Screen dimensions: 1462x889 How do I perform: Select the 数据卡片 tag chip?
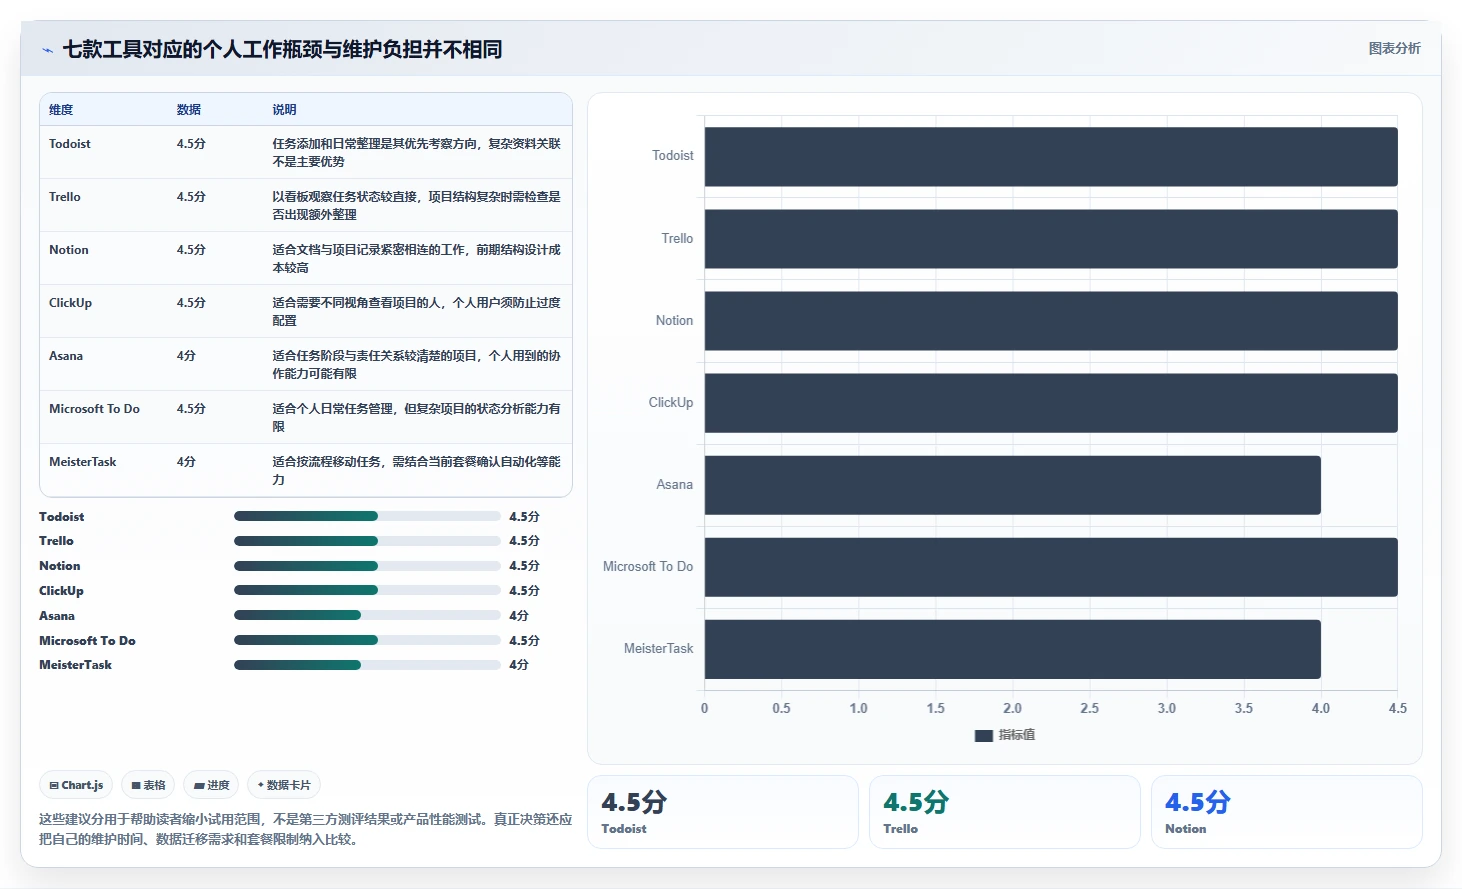(284, 785)
